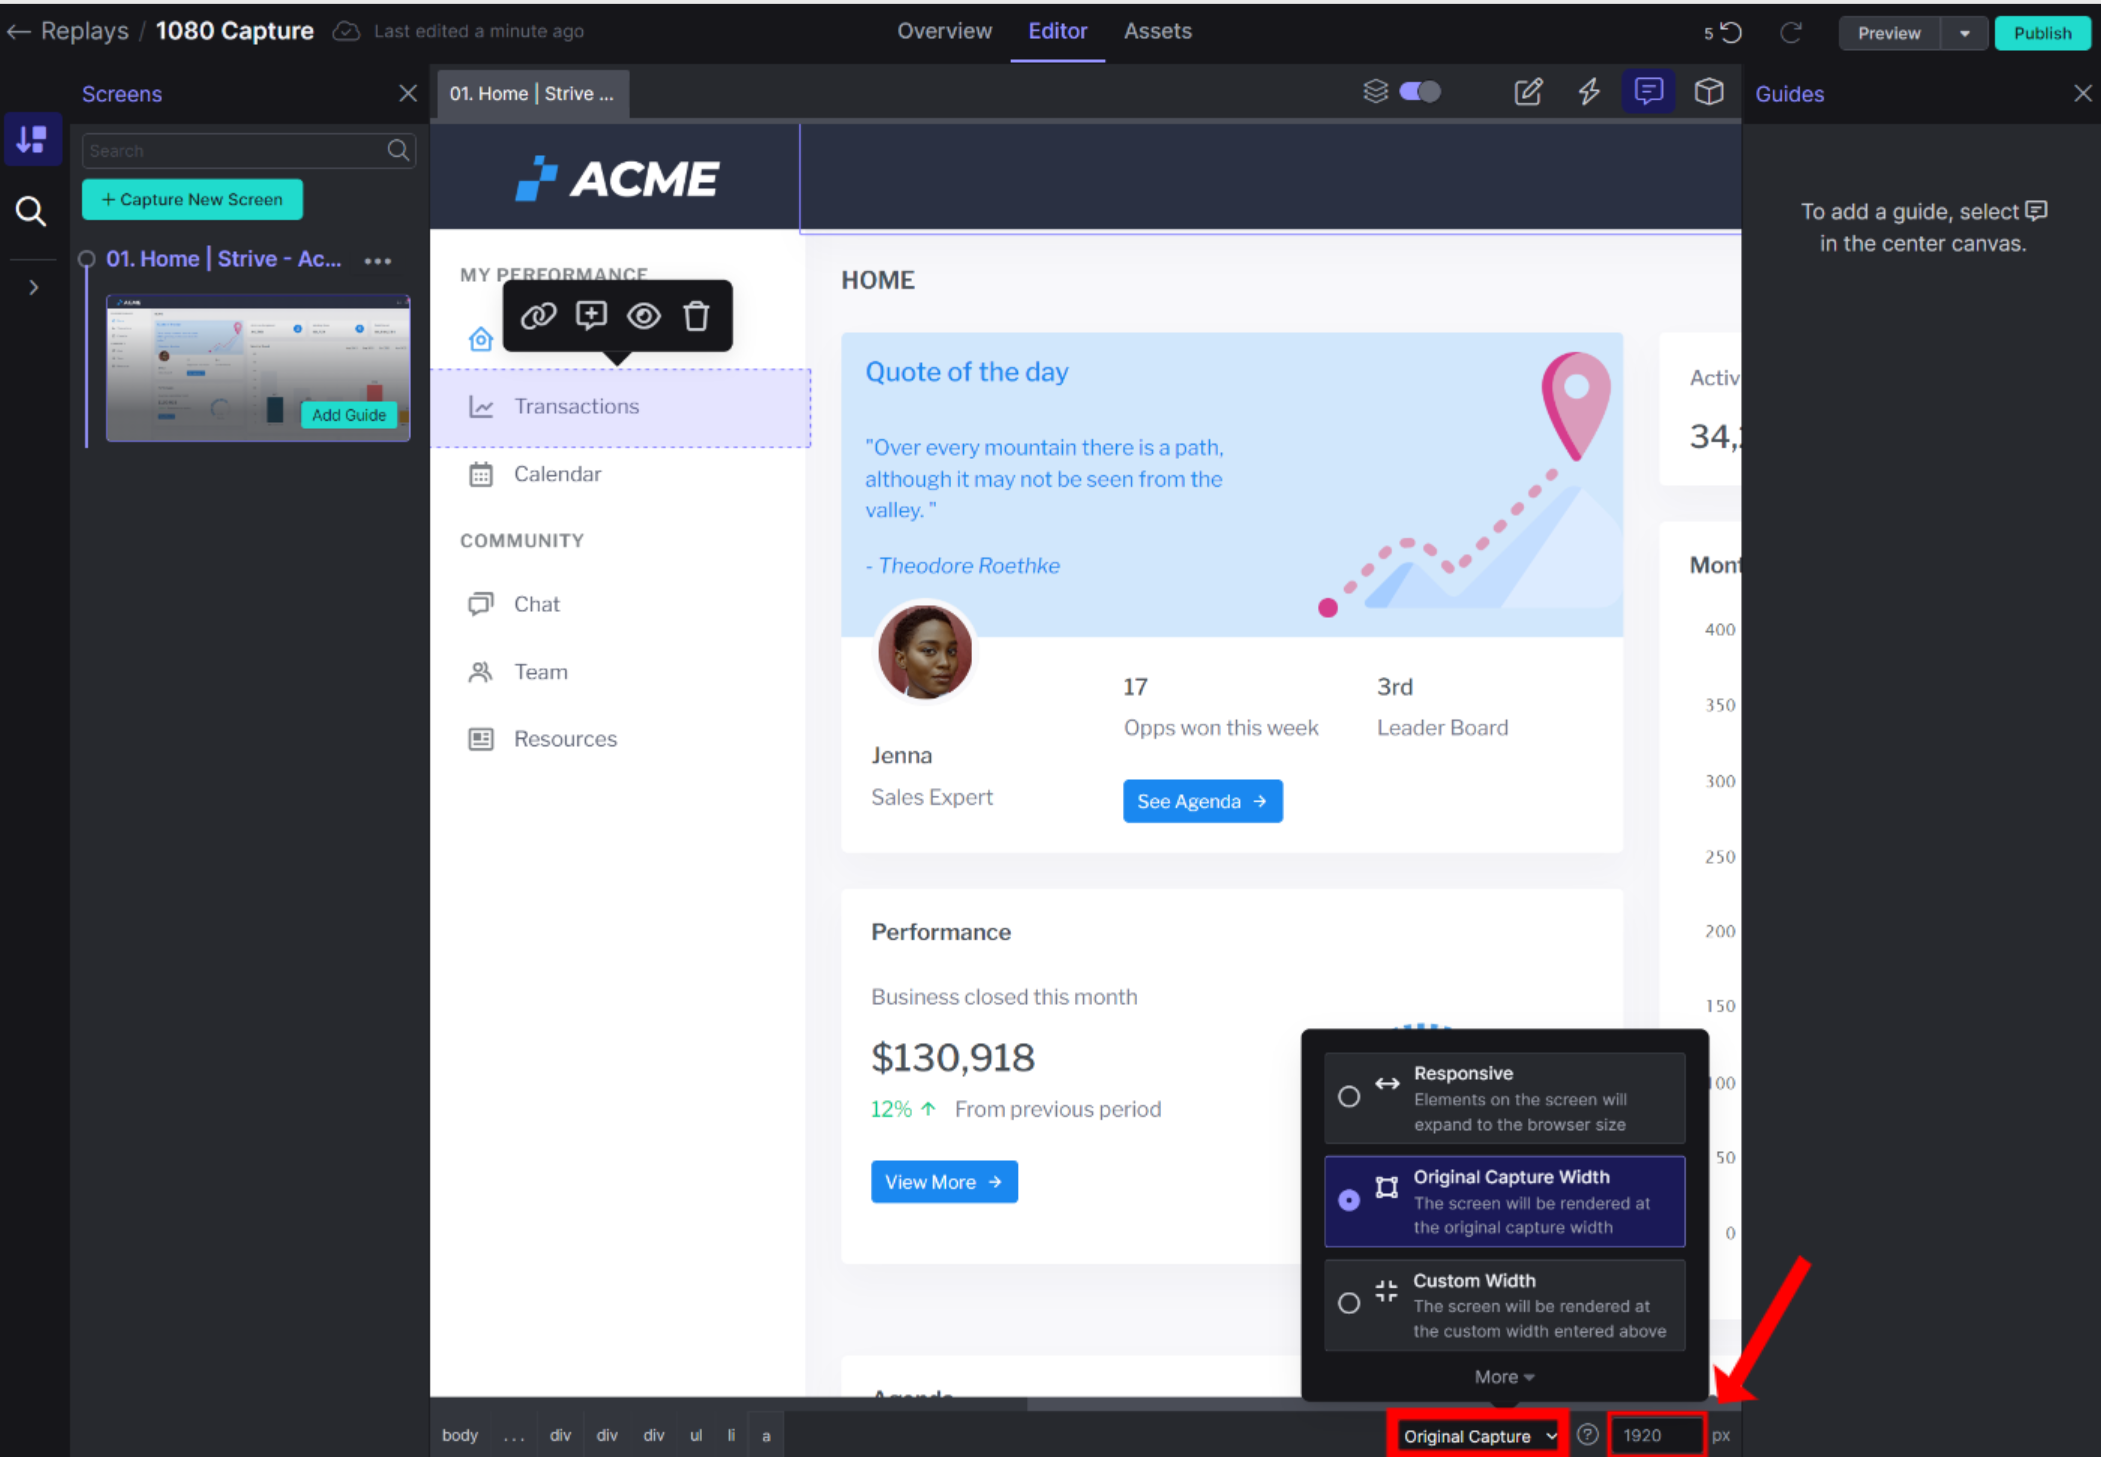Screen dimensions: 2101x1457
Task: Click the undo arrow icon
Action: point(1731,33)
